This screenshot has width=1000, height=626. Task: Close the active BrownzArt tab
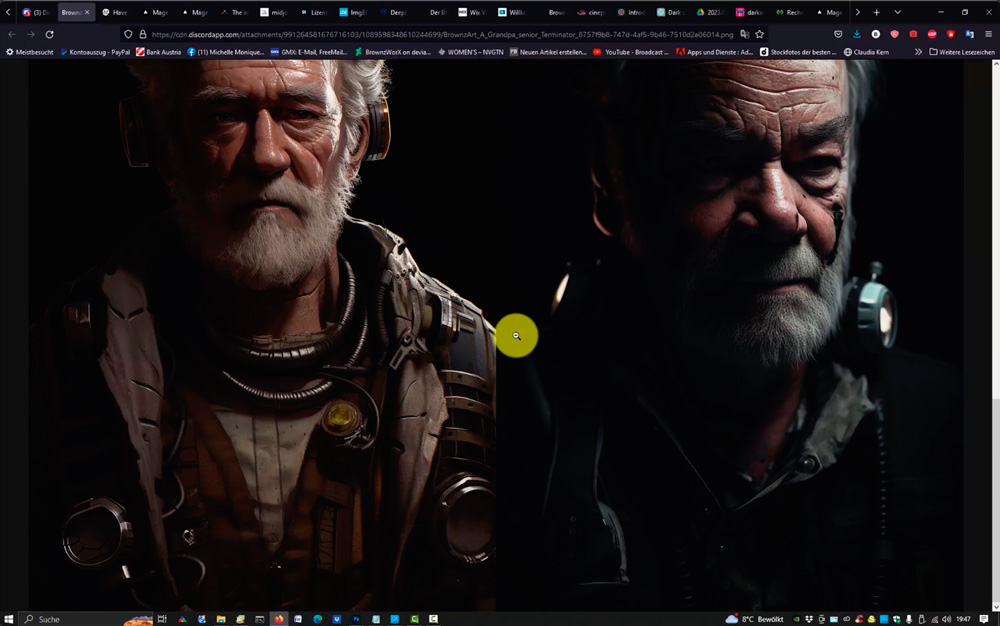(87, 12)
